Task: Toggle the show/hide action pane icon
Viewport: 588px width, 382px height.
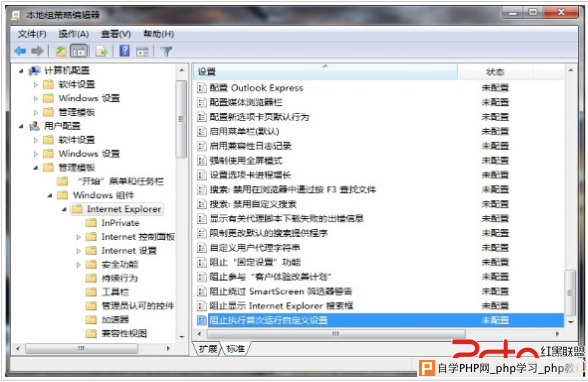Action: 142,51
